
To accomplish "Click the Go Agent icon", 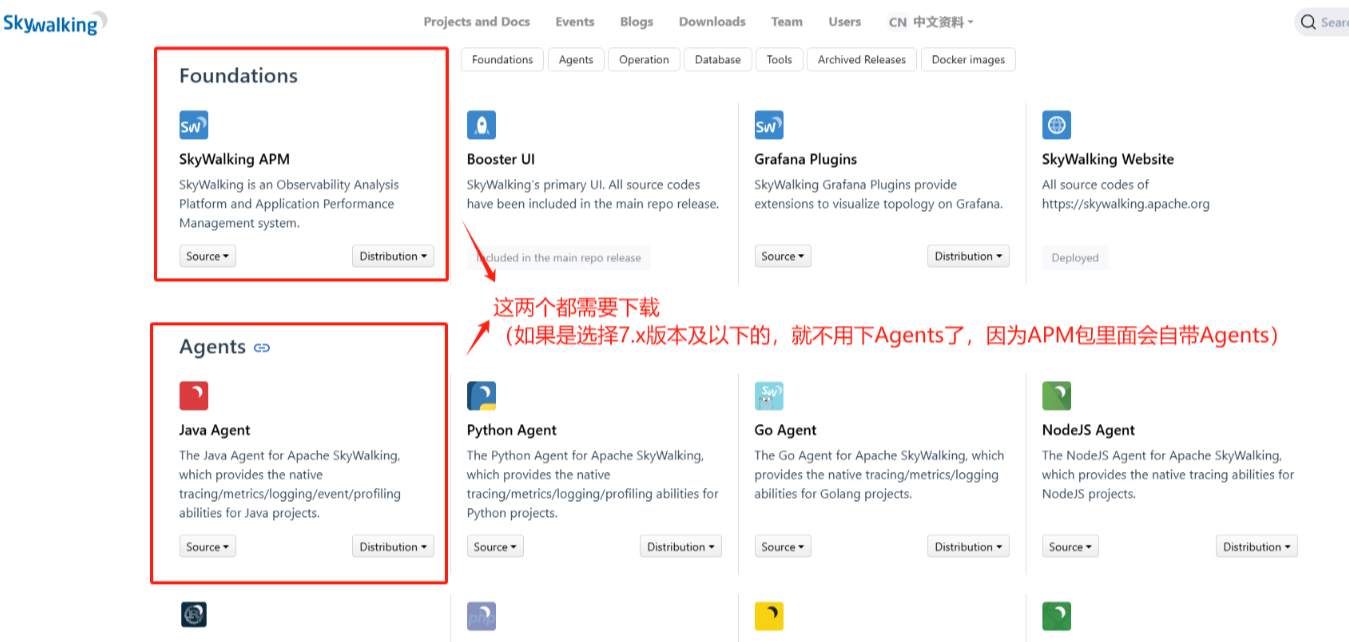I will coord(769,396).
